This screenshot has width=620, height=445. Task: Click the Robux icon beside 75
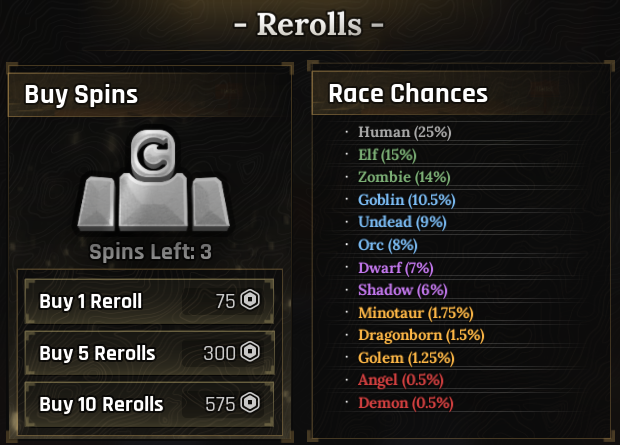pos(250,301)
